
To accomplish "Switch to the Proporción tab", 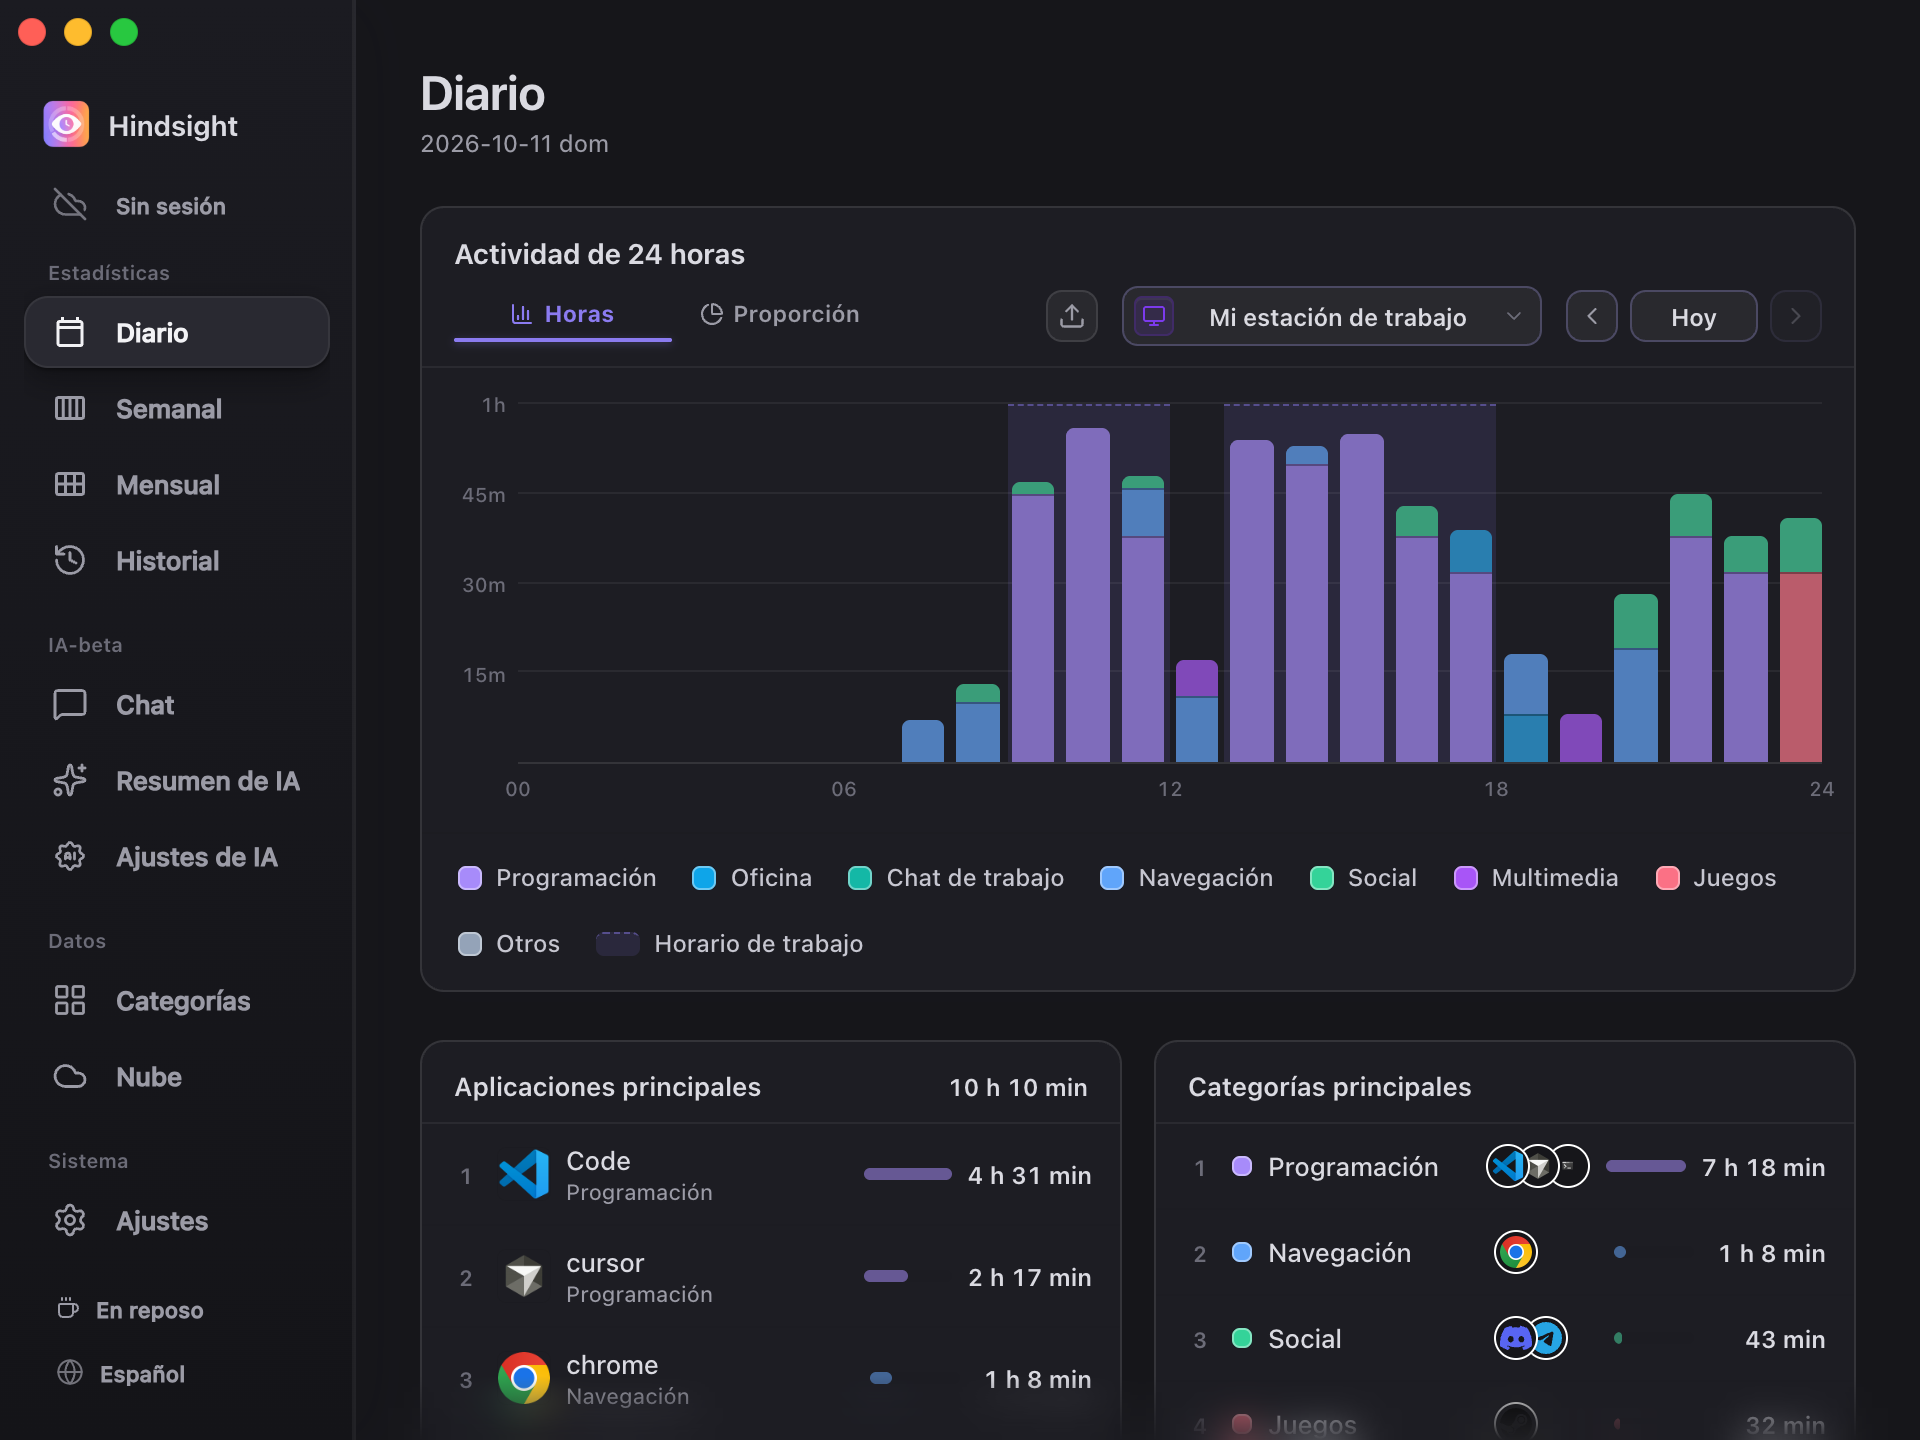I will pos(780,314).
